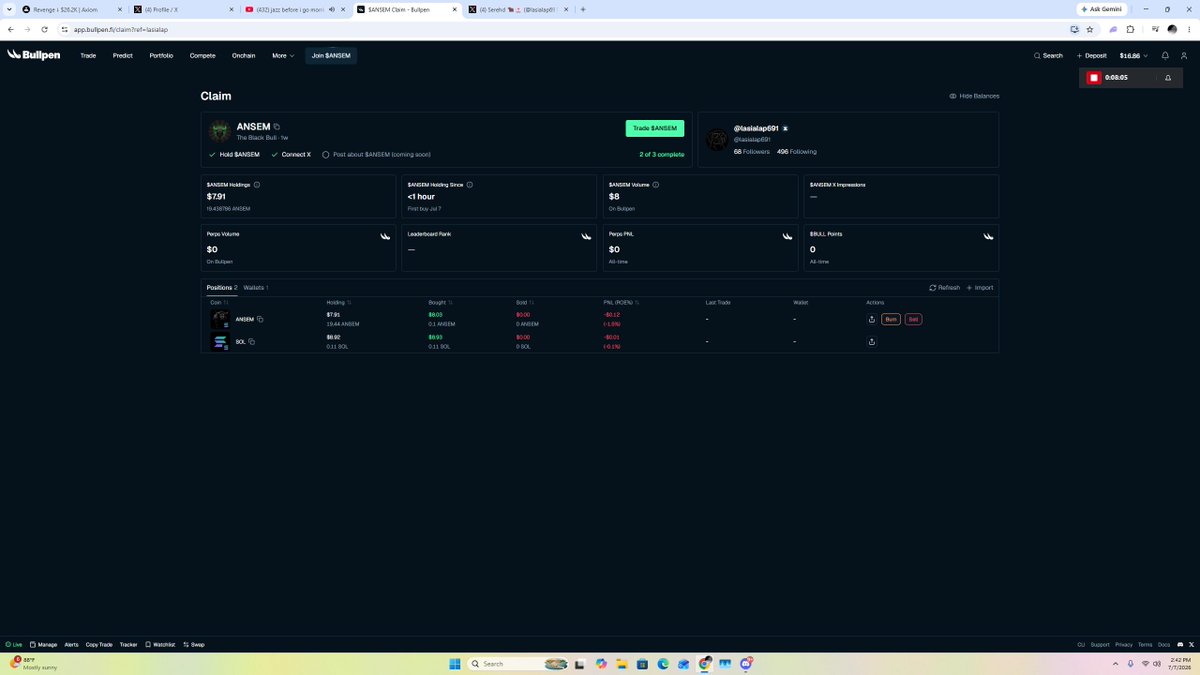Sort positions by Coin column
This screenshot has height=675, width=1200.
pos(219,302)
